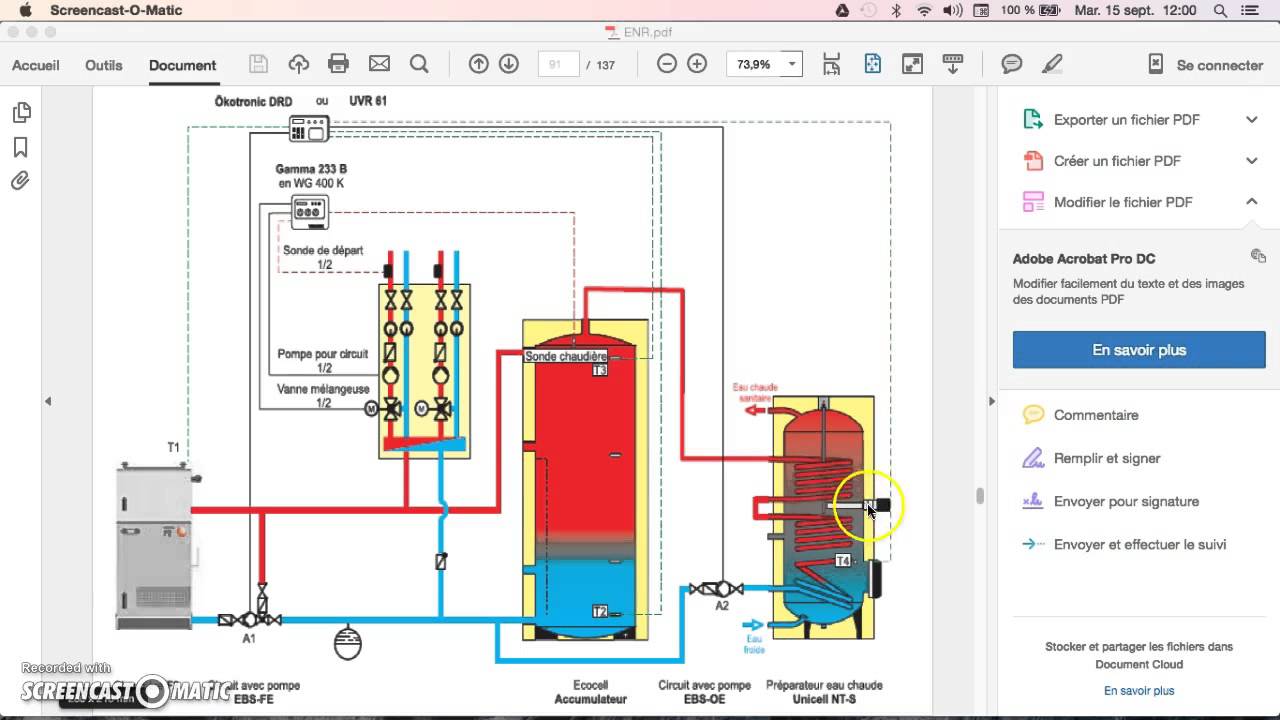Open the page thumbnails panel
This screenshot has width=1280, height=720.
coord(20,112)
